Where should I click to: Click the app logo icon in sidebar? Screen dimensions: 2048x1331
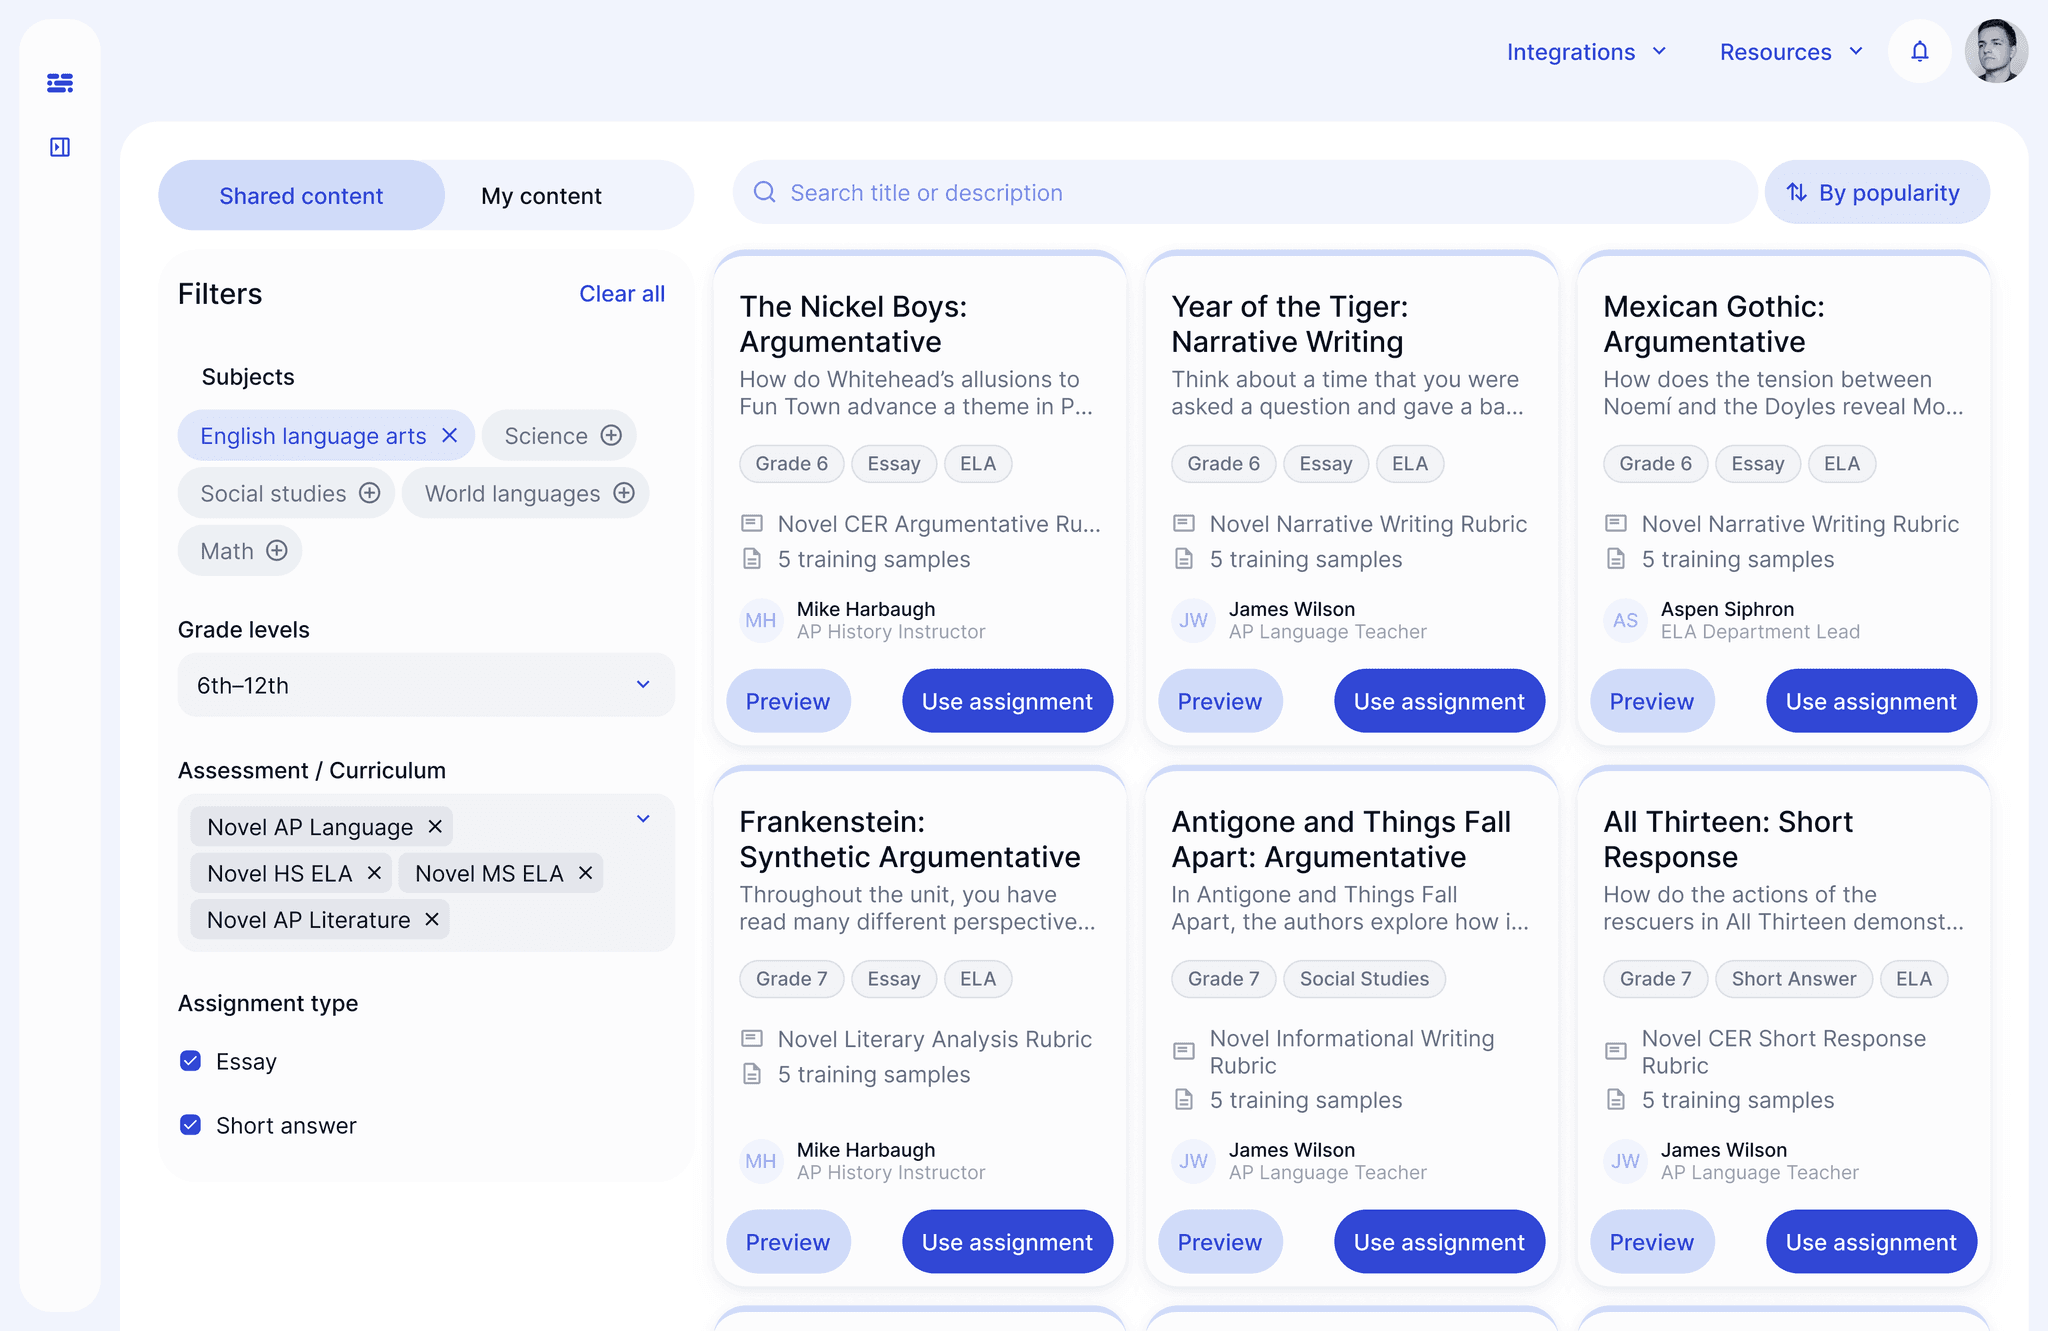pyautogui.click(x=60, y=83)
